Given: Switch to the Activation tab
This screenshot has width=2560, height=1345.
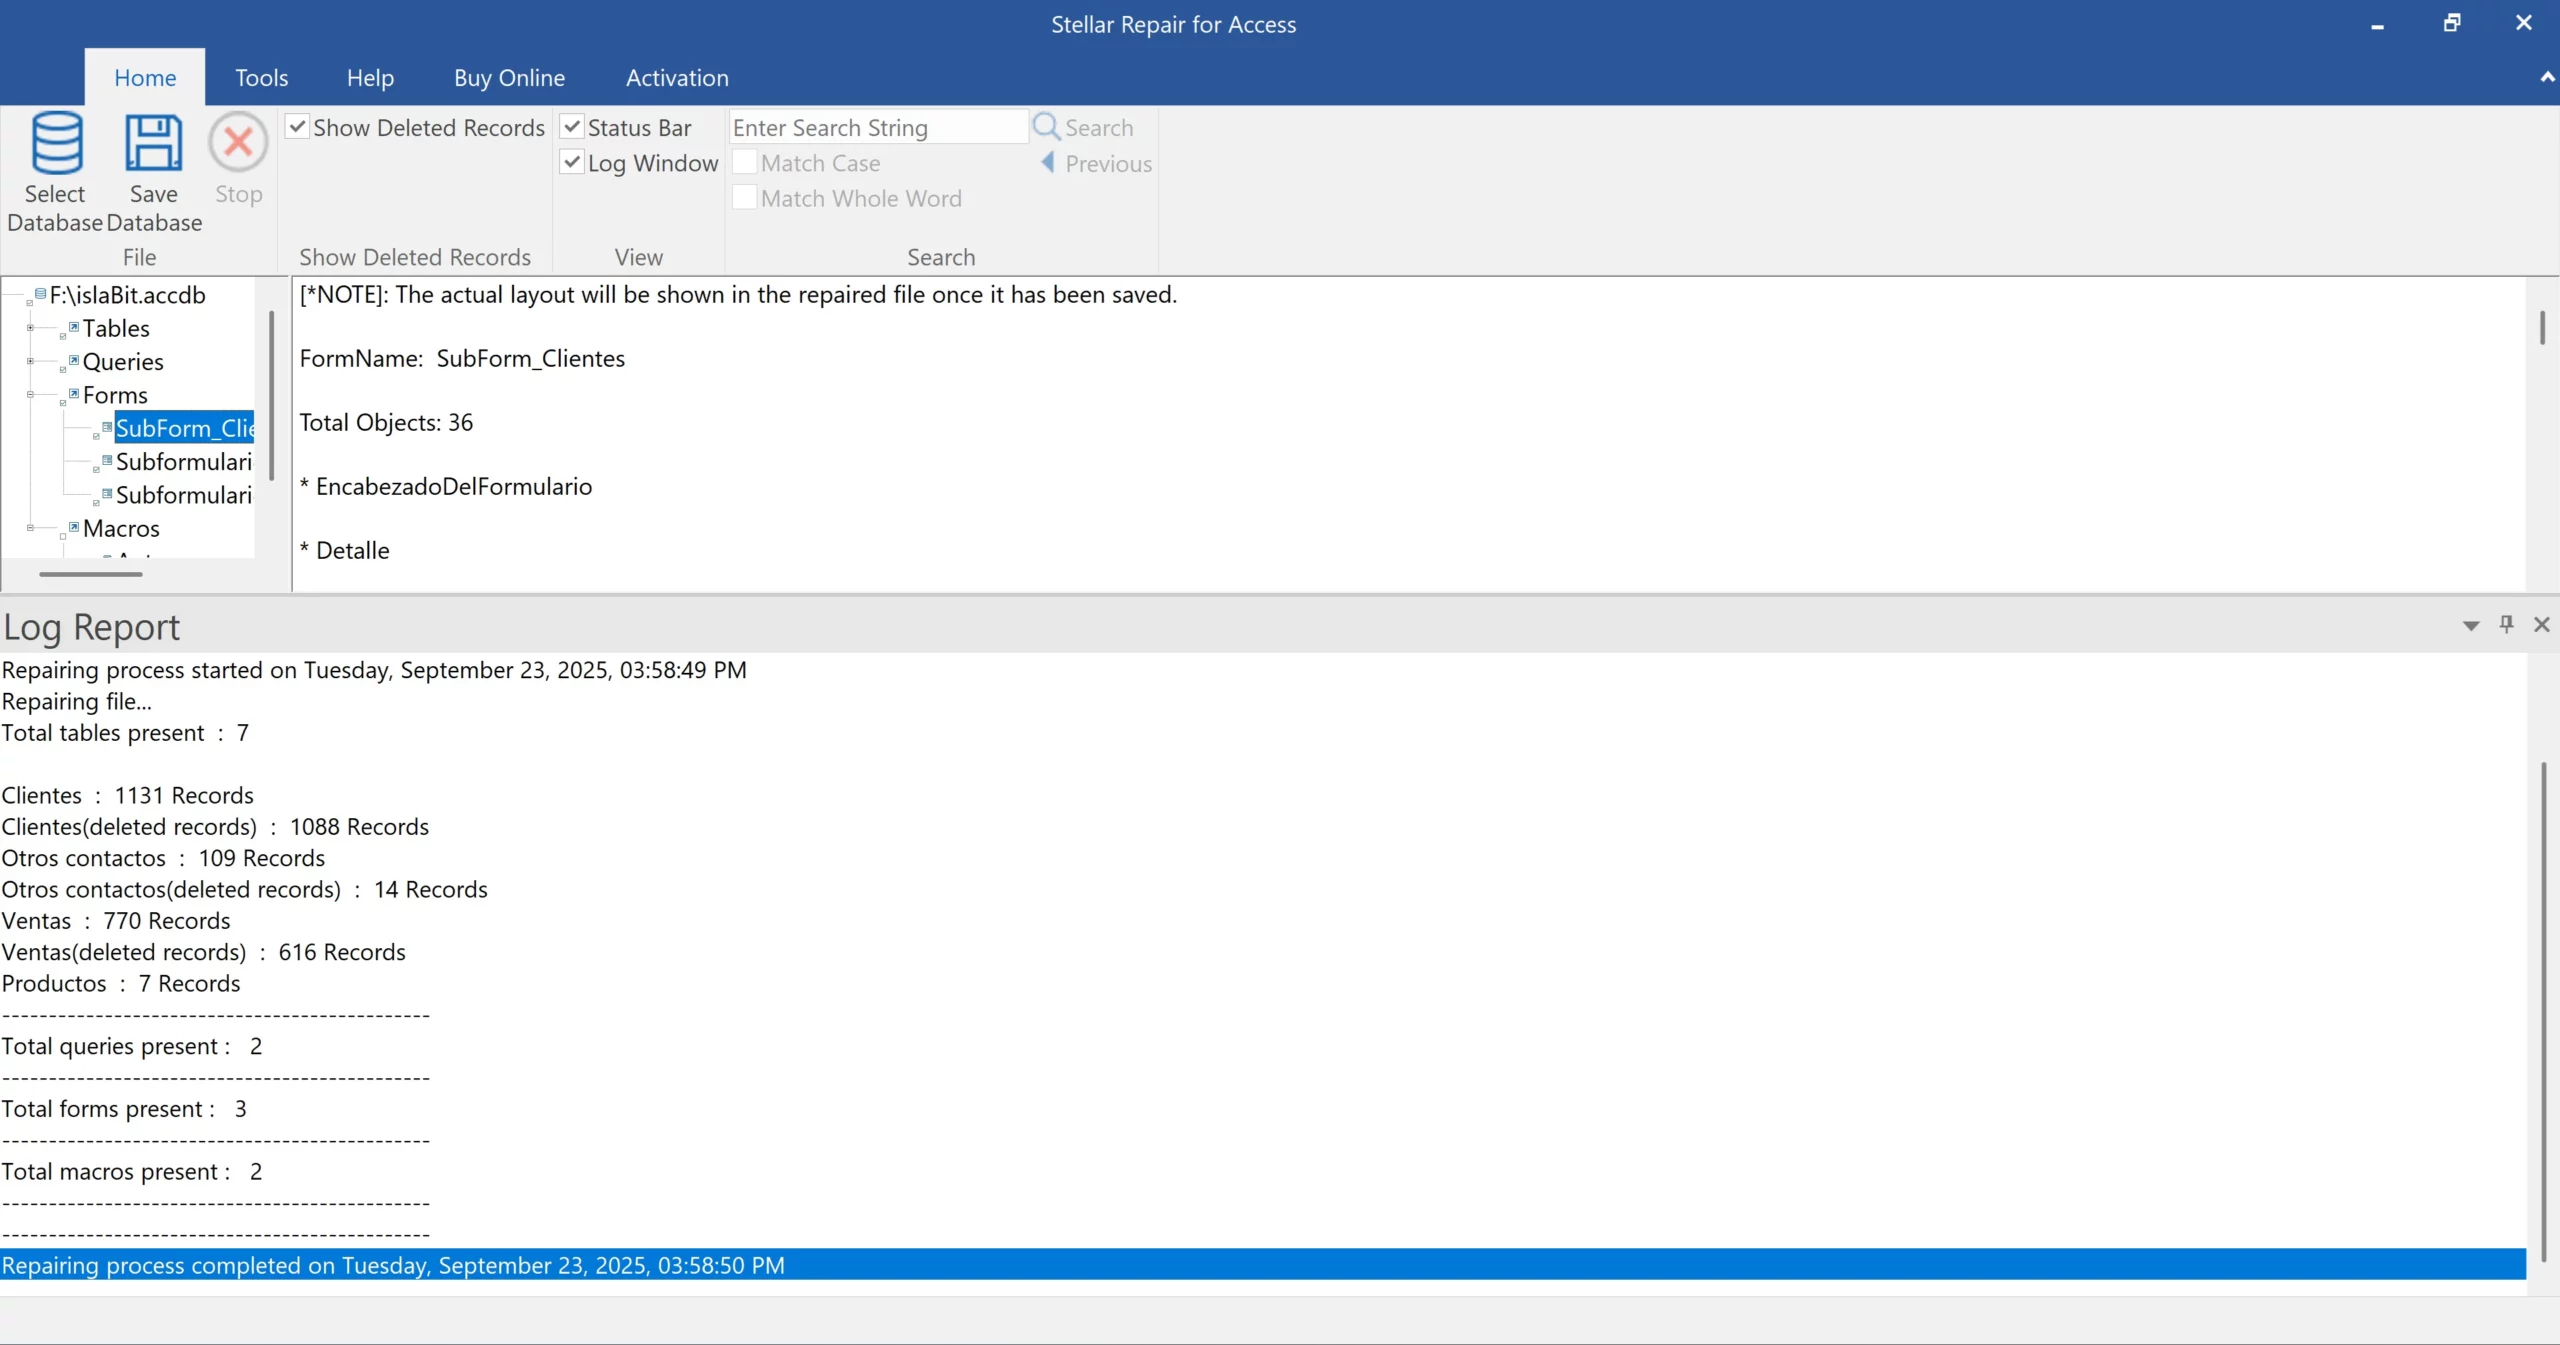Looking at the screenshot, I should click(x=677, y=78).
